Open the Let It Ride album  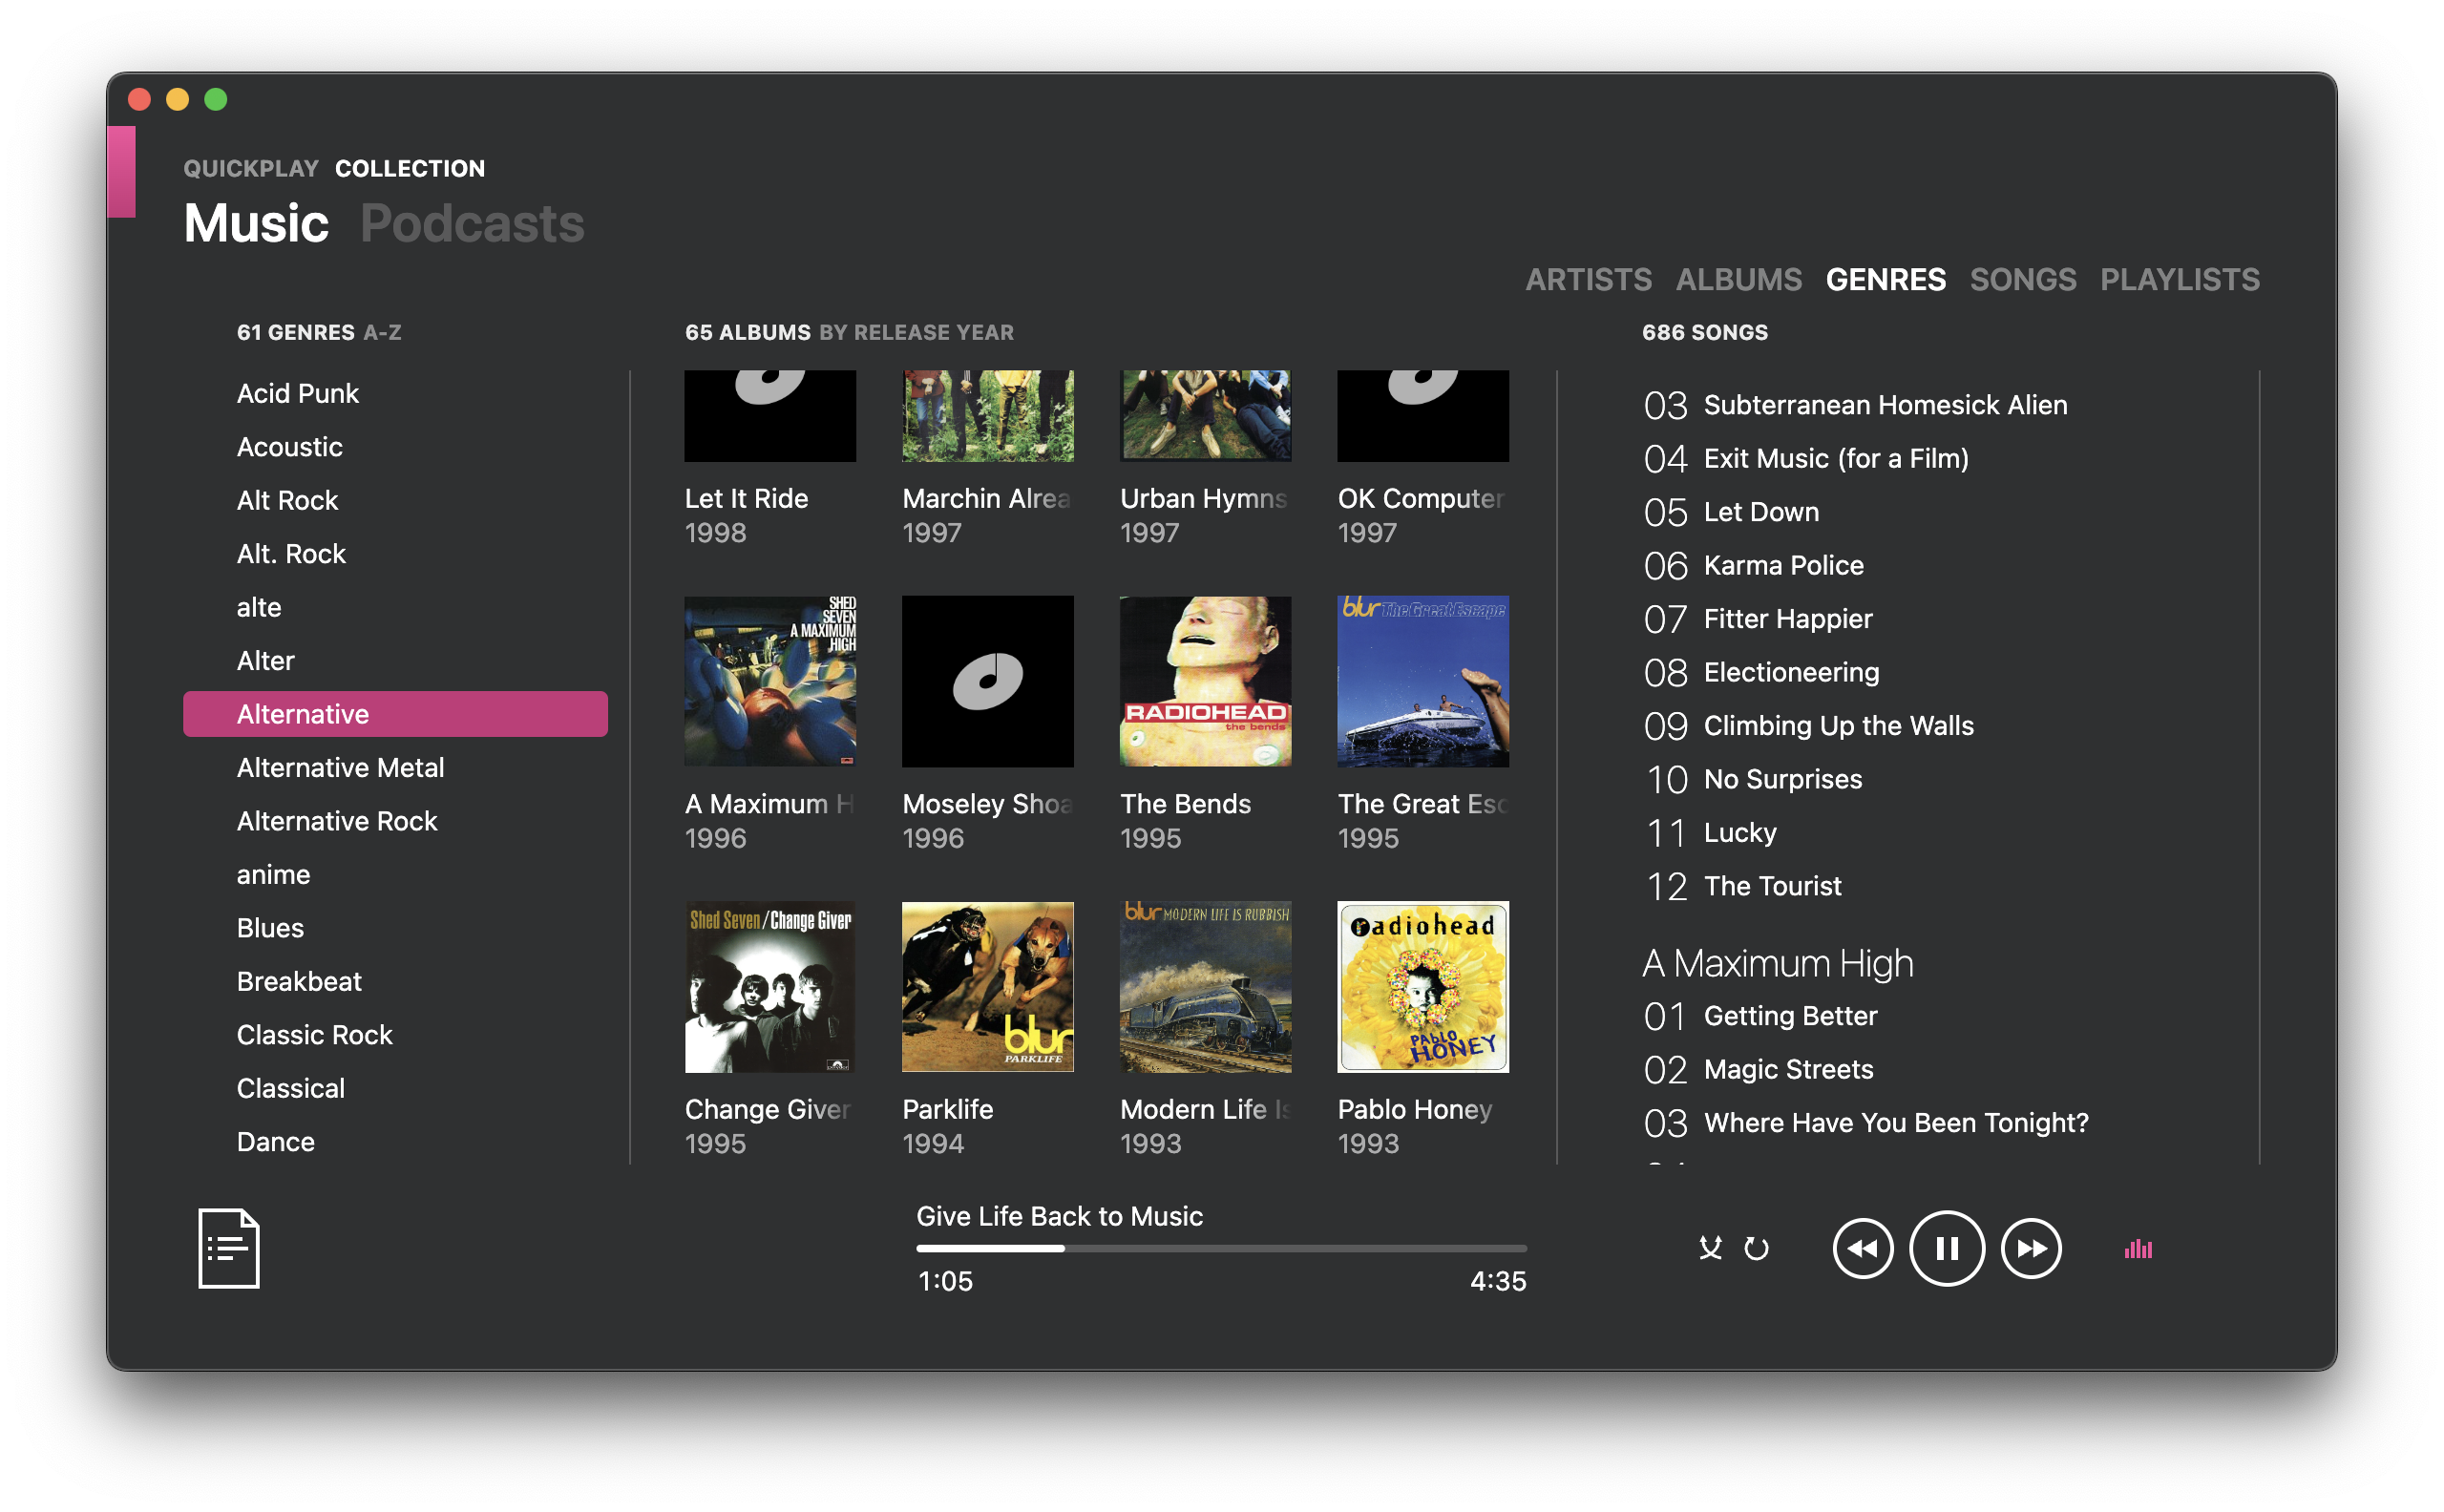[x=770, y=416]
